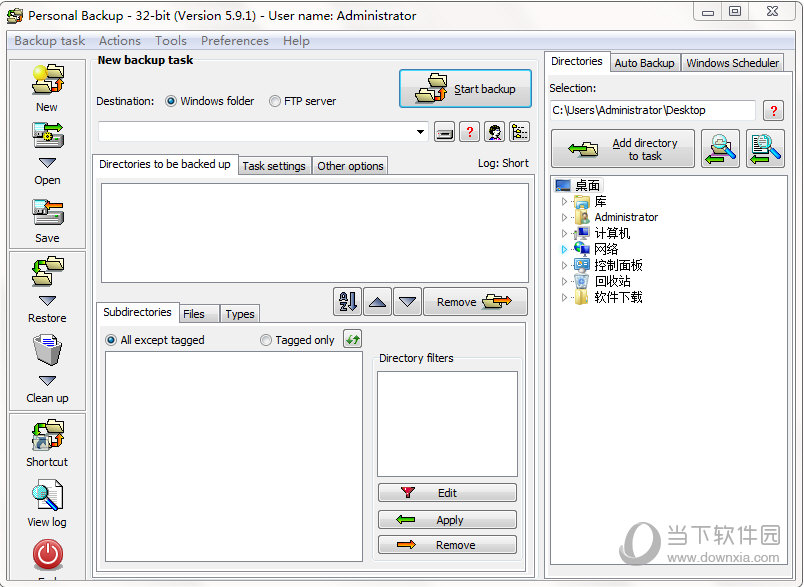
Task: Expand the Administrator tree node
Action: pos(564,217)
